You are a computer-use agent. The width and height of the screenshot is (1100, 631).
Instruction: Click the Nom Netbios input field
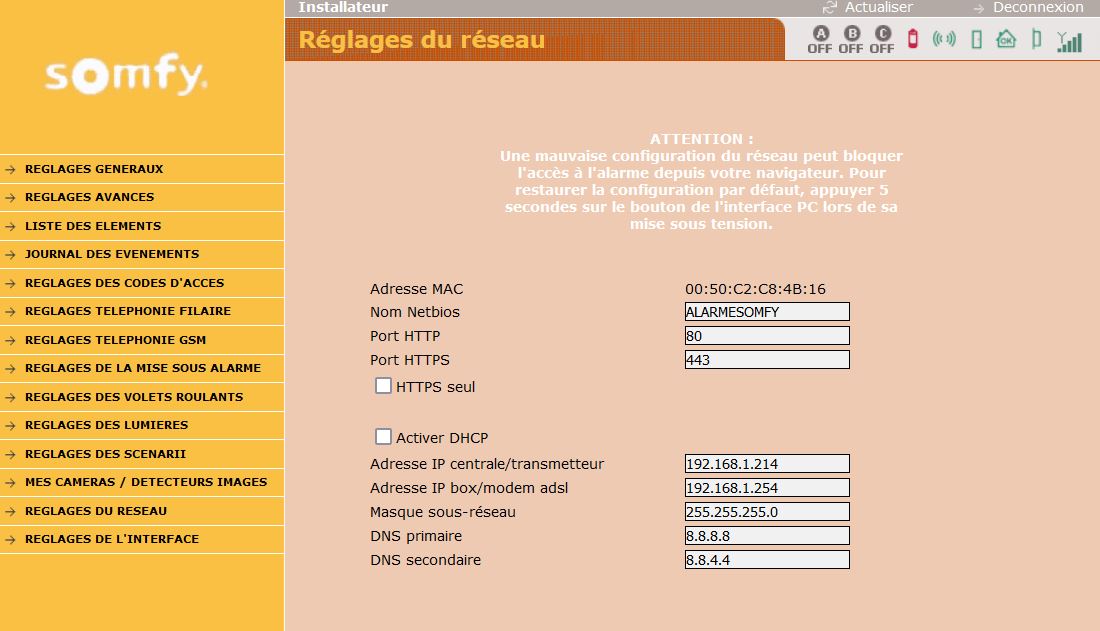click(767, 312)
